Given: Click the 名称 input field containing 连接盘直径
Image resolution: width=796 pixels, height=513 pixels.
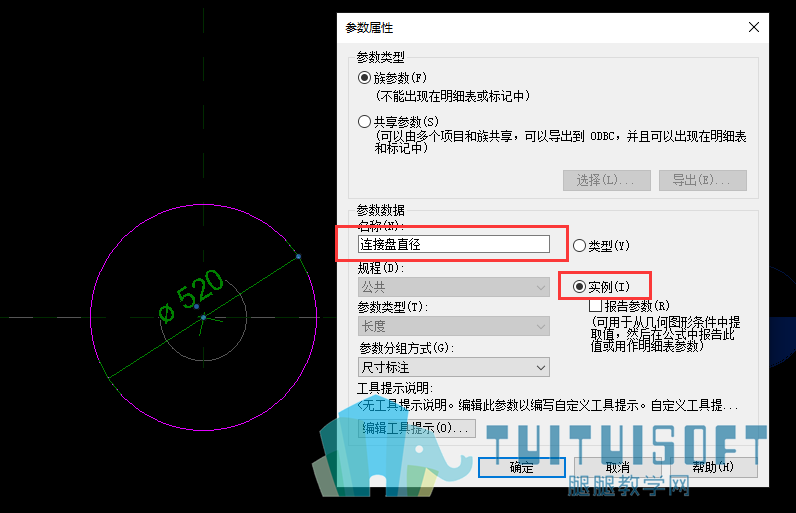Looking at the screenshot, I should 454,244.
